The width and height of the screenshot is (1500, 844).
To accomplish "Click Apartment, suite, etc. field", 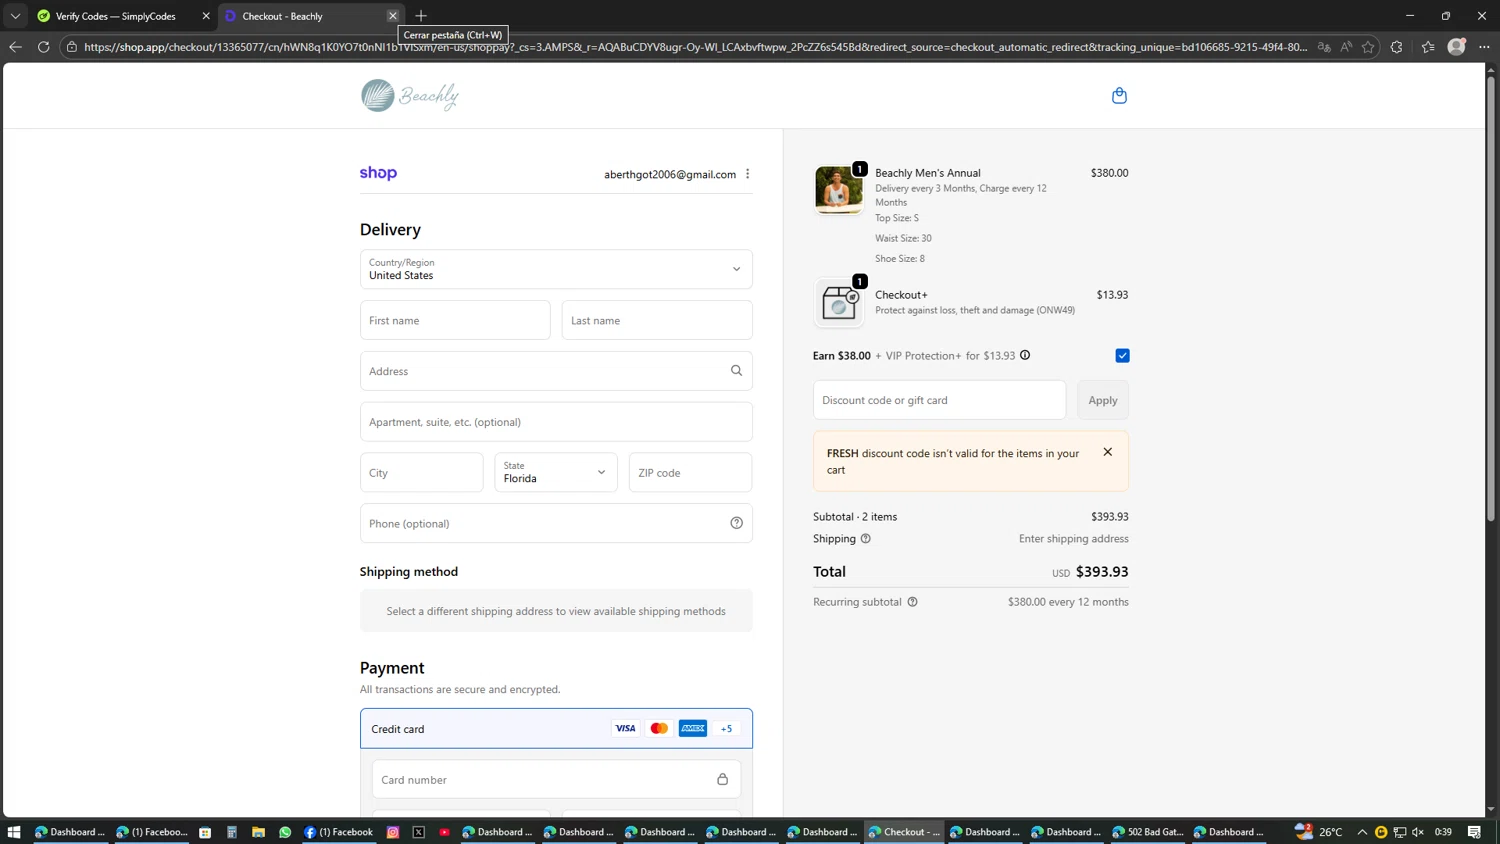I will pyautogui.click(x=556, y=422).
